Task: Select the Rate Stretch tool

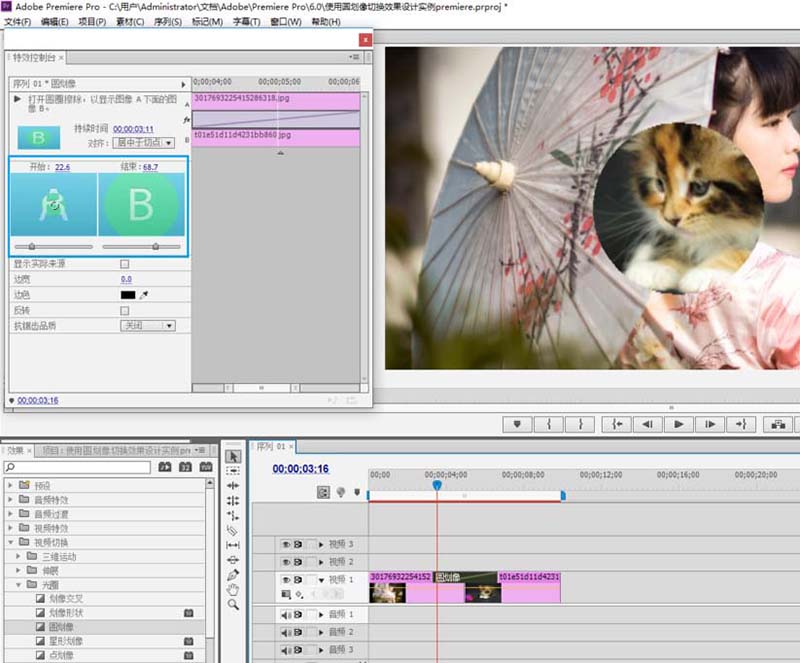Action: [233, 515]
